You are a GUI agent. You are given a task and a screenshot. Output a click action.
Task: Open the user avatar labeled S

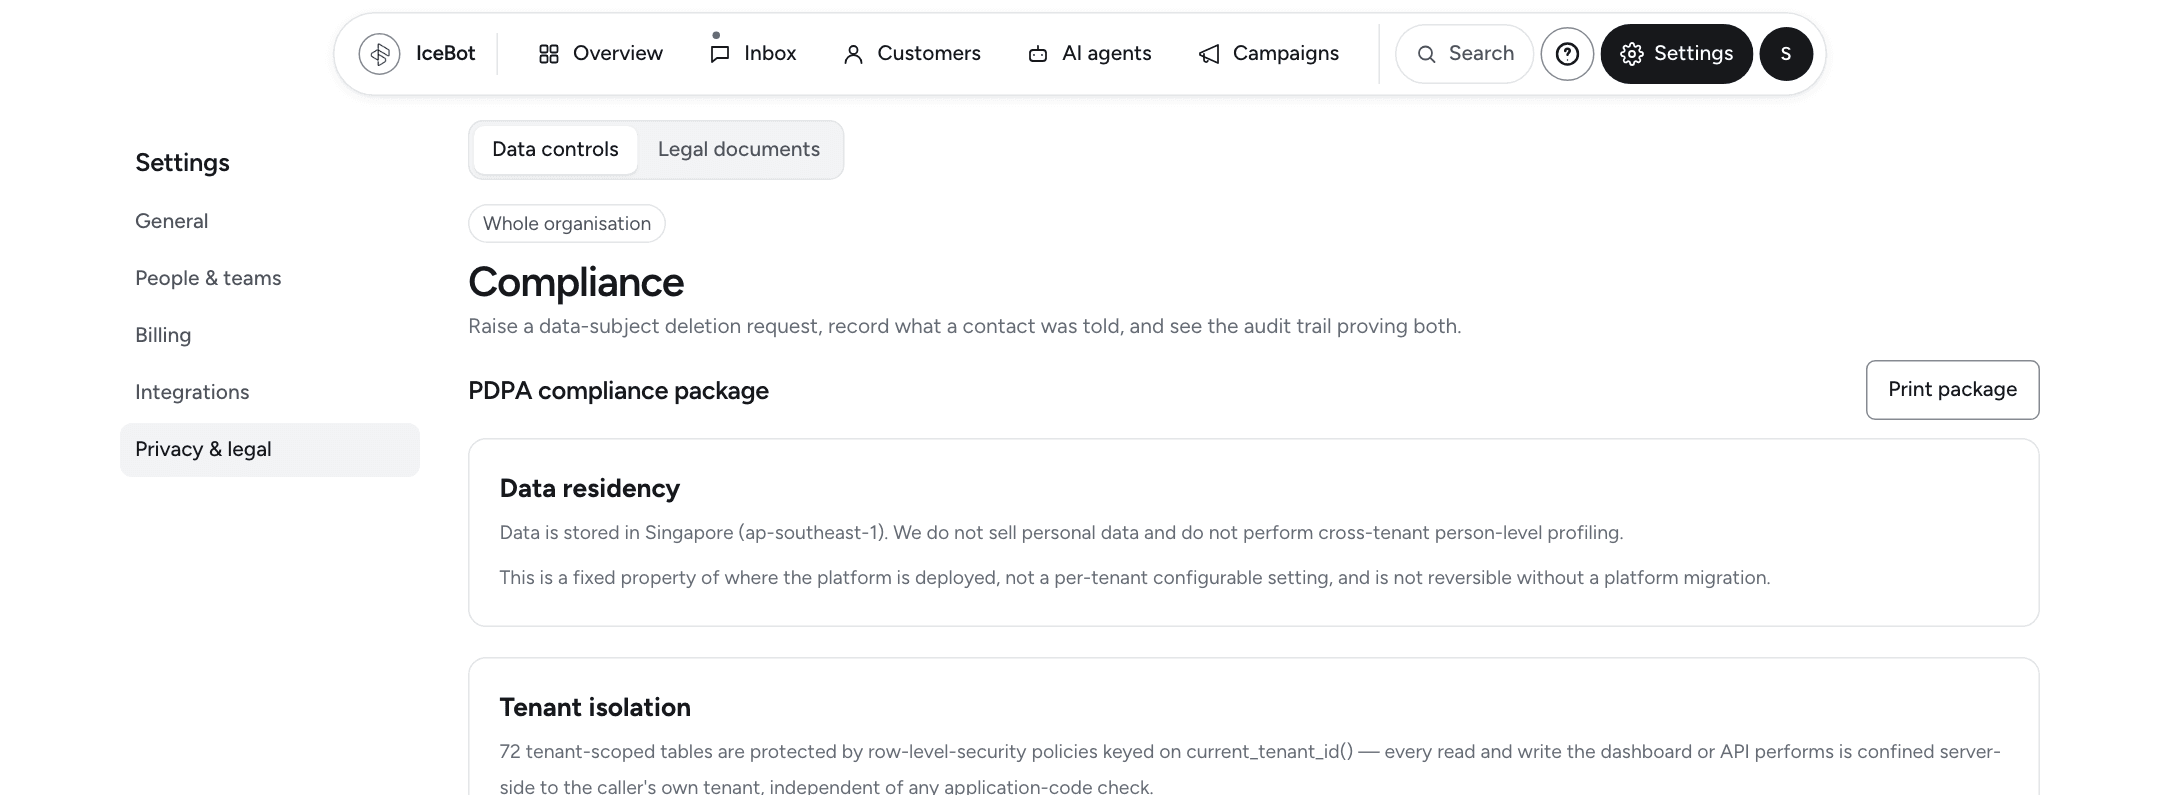point(1786,54)
